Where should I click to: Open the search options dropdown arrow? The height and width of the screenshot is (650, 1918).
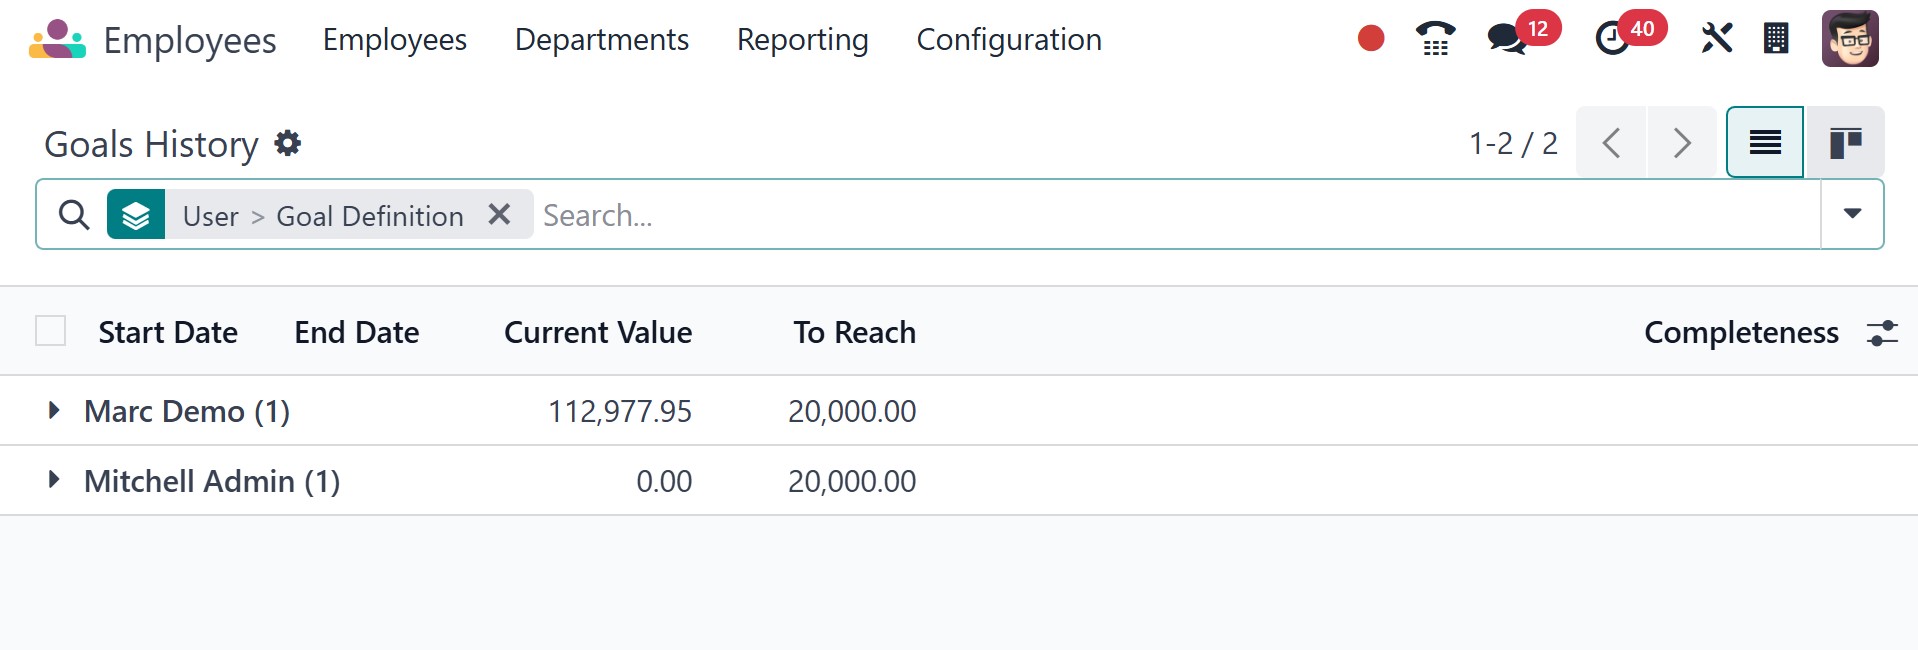tap(1852, 214)
